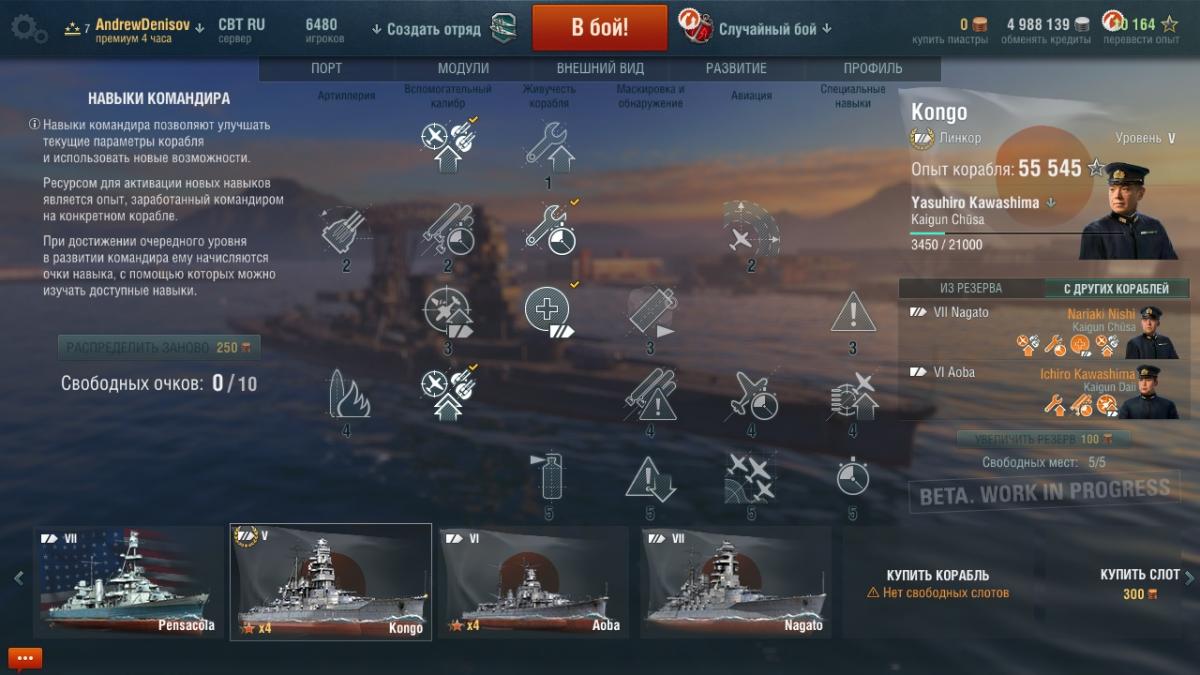Switch to the 'Из резерва' toggle
This screenshot has height=675, width=1200.
click(970, 288)
